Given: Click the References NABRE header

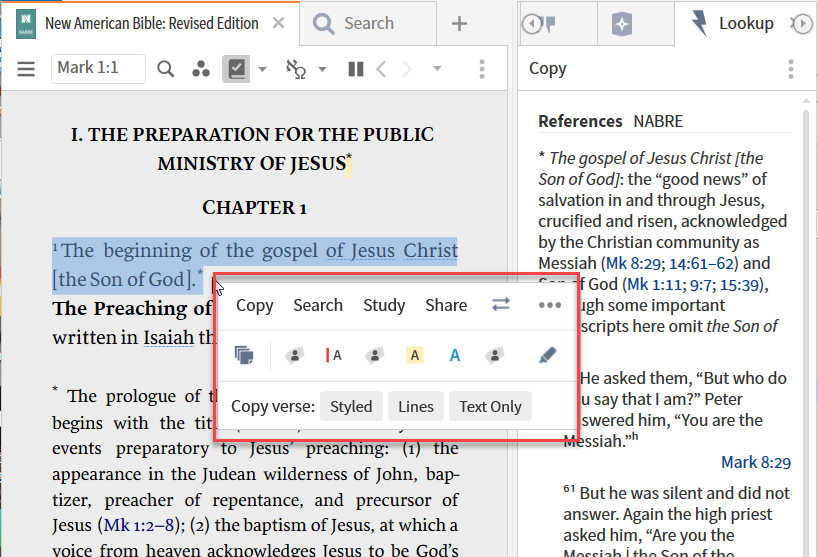Looking at the screenshot, I should [x=610, y=122].
